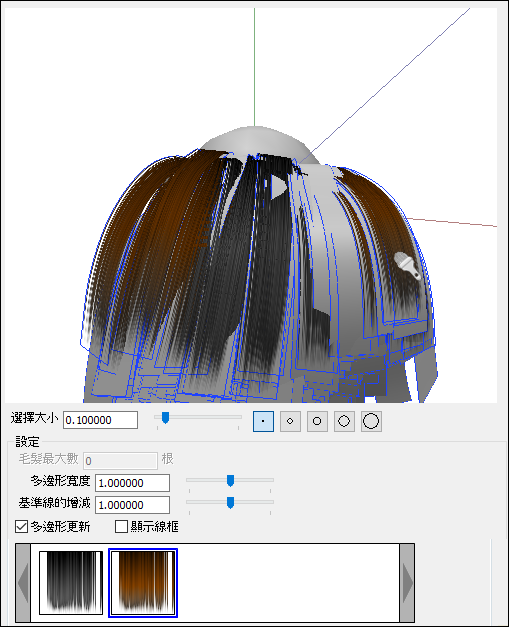Image resolution: width=509 pixels, height=627 pixels.
Task: Select the small diamond brush size
Action: 290,421
